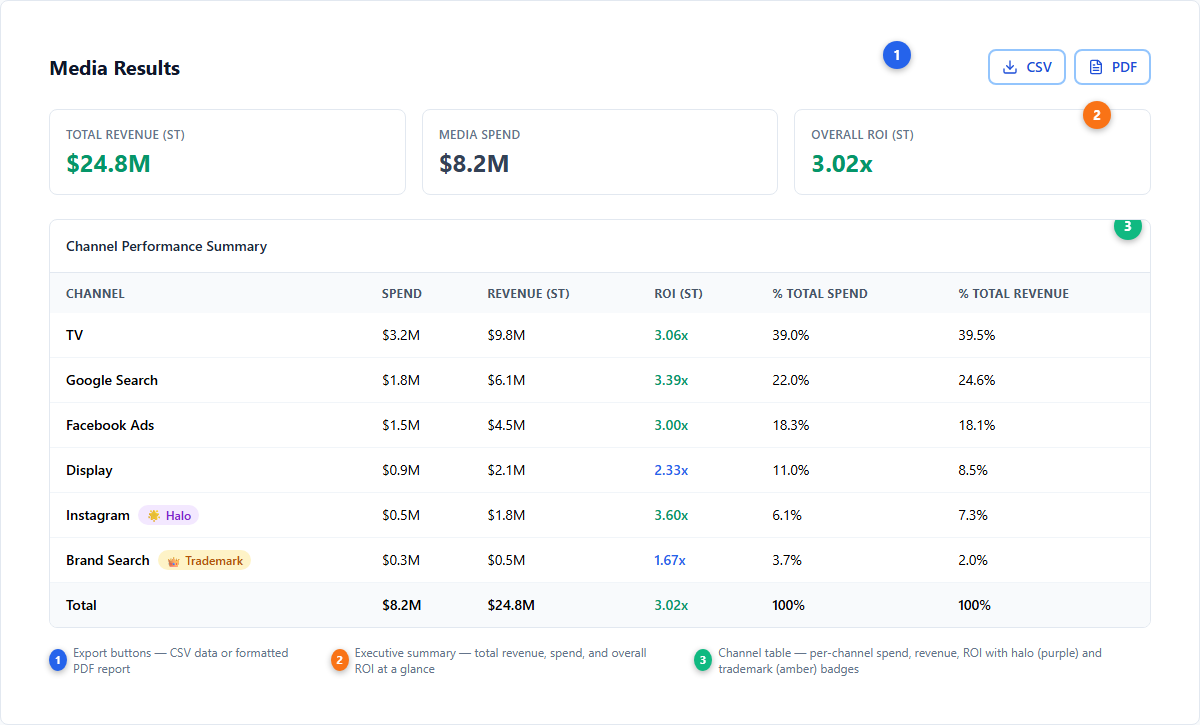Click the % TOTAL REVENUE column header
The height and width of the screenshot is (725, 1200).
(x=1013, y=294)
